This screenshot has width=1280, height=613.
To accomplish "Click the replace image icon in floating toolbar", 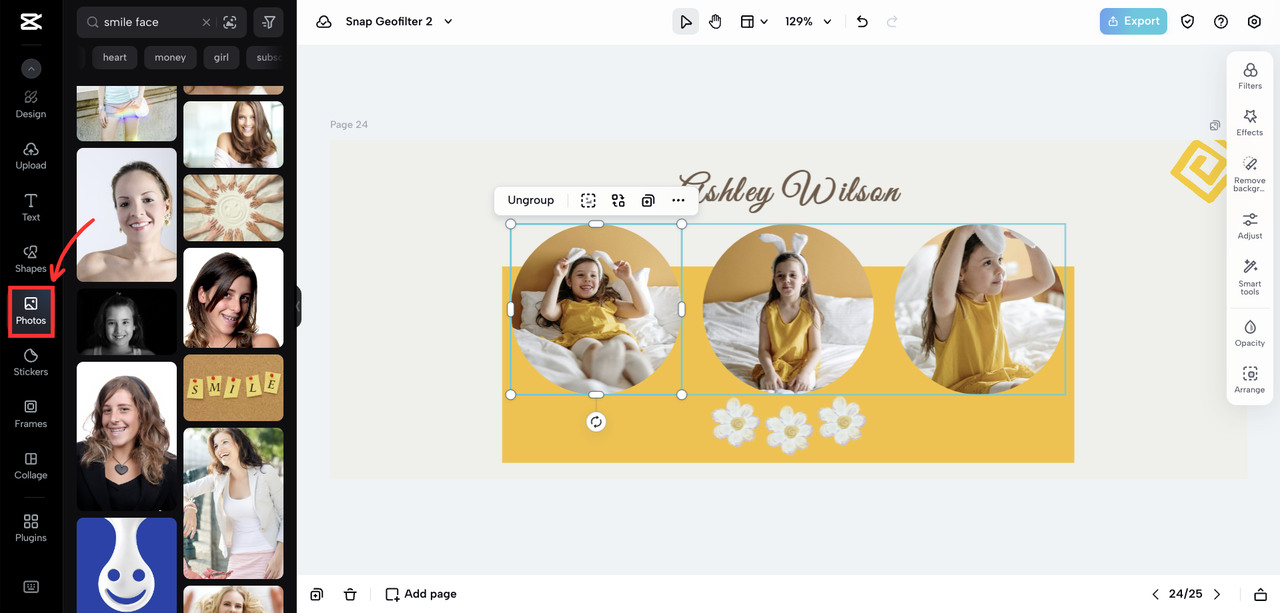I will click(x=618, y=201).
